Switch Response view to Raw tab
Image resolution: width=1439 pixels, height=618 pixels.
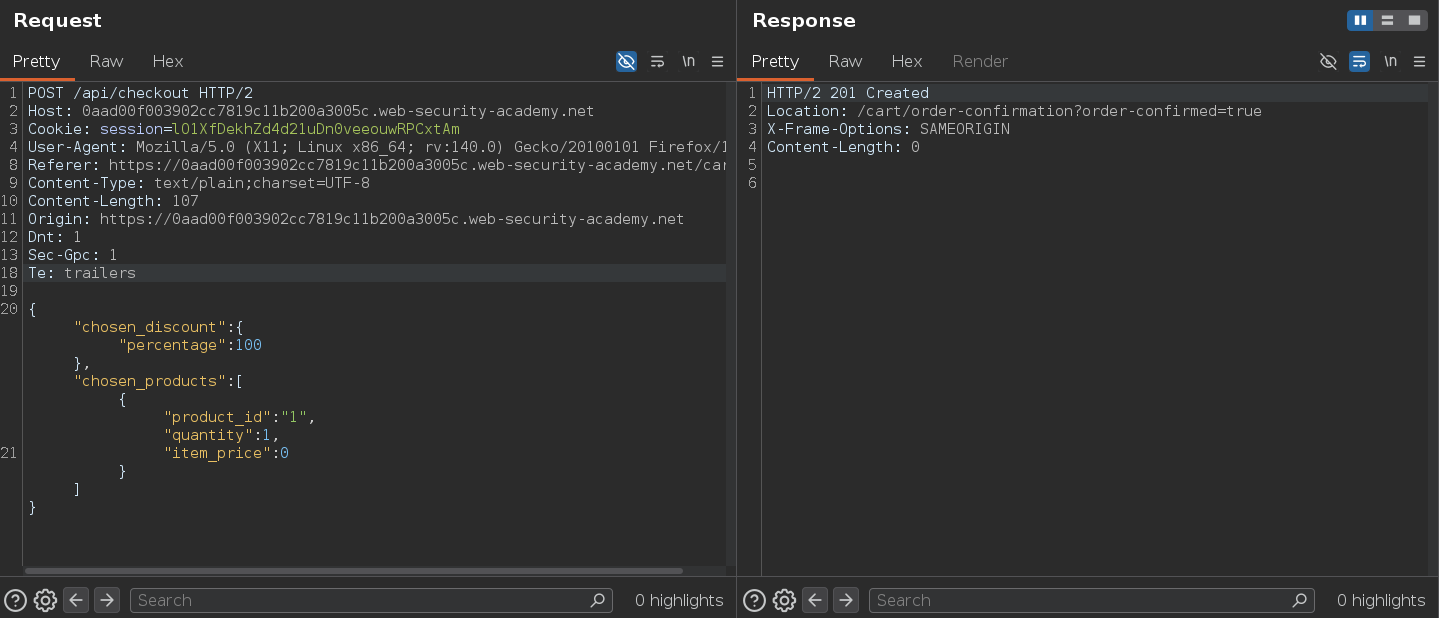click(x=845, y=61)
